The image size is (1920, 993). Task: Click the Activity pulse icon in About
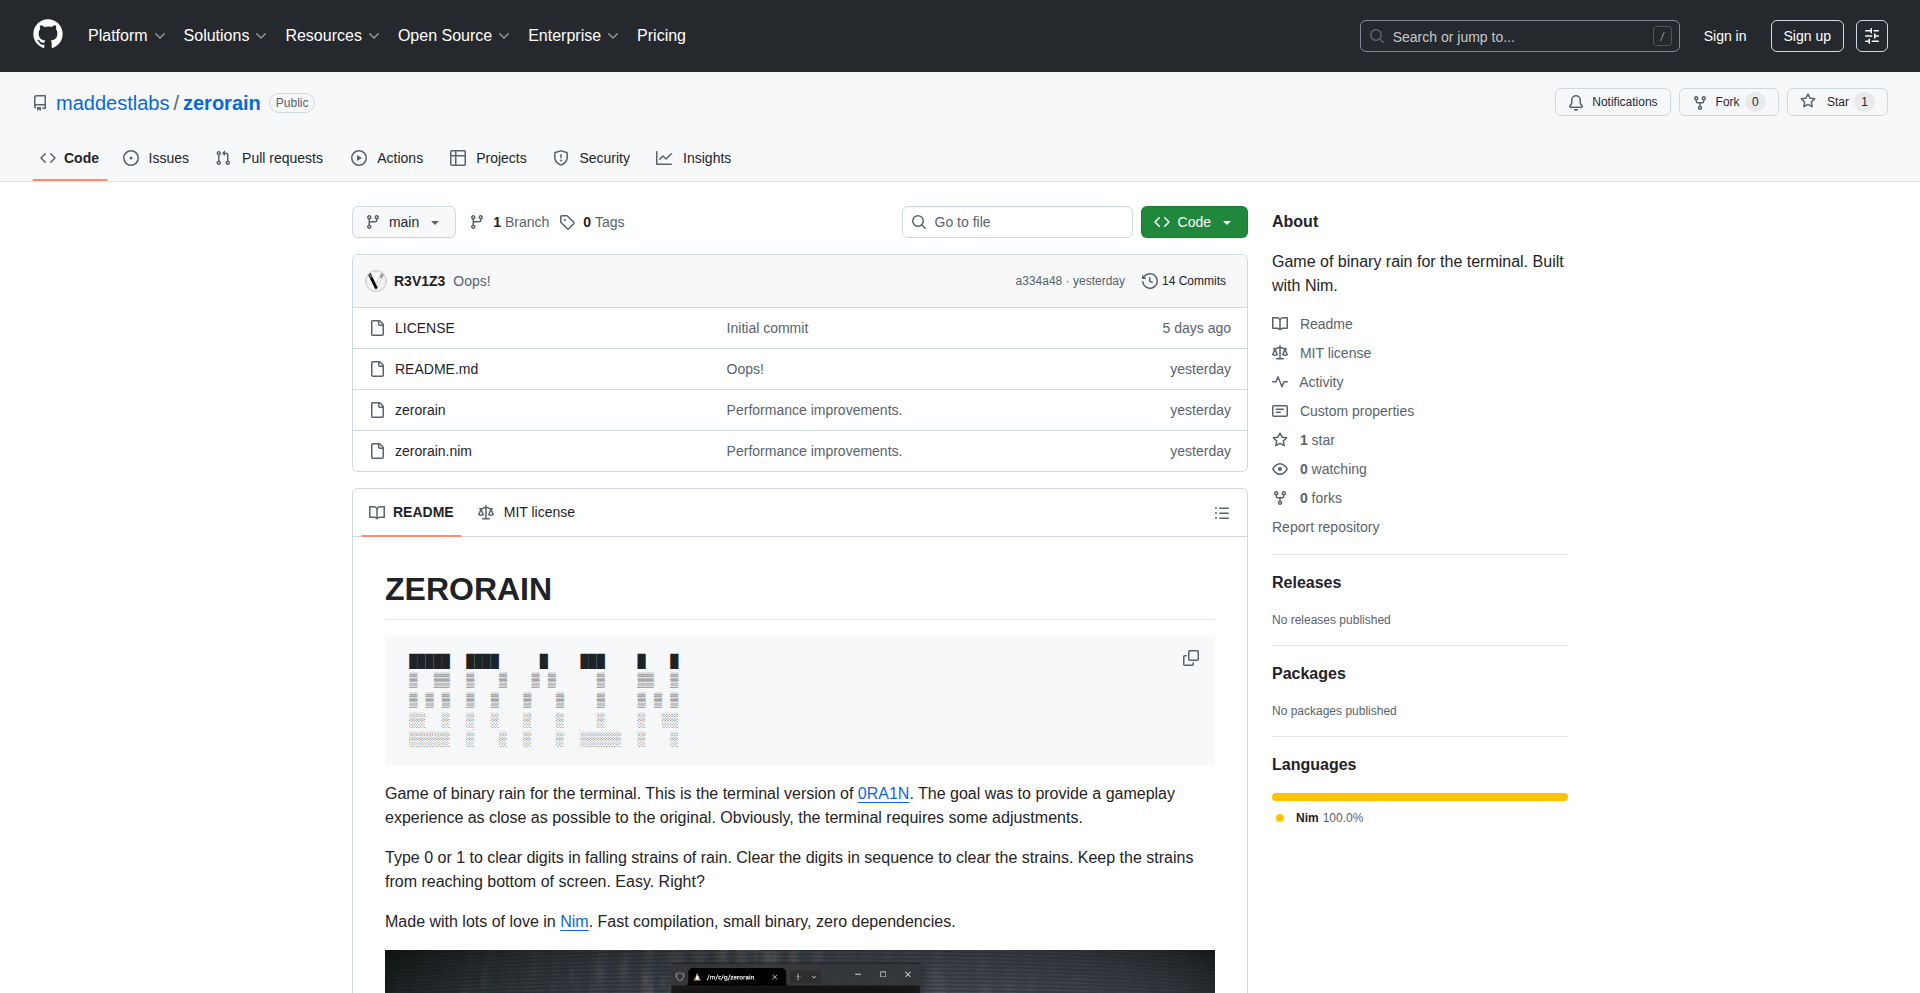point(1280,382)
